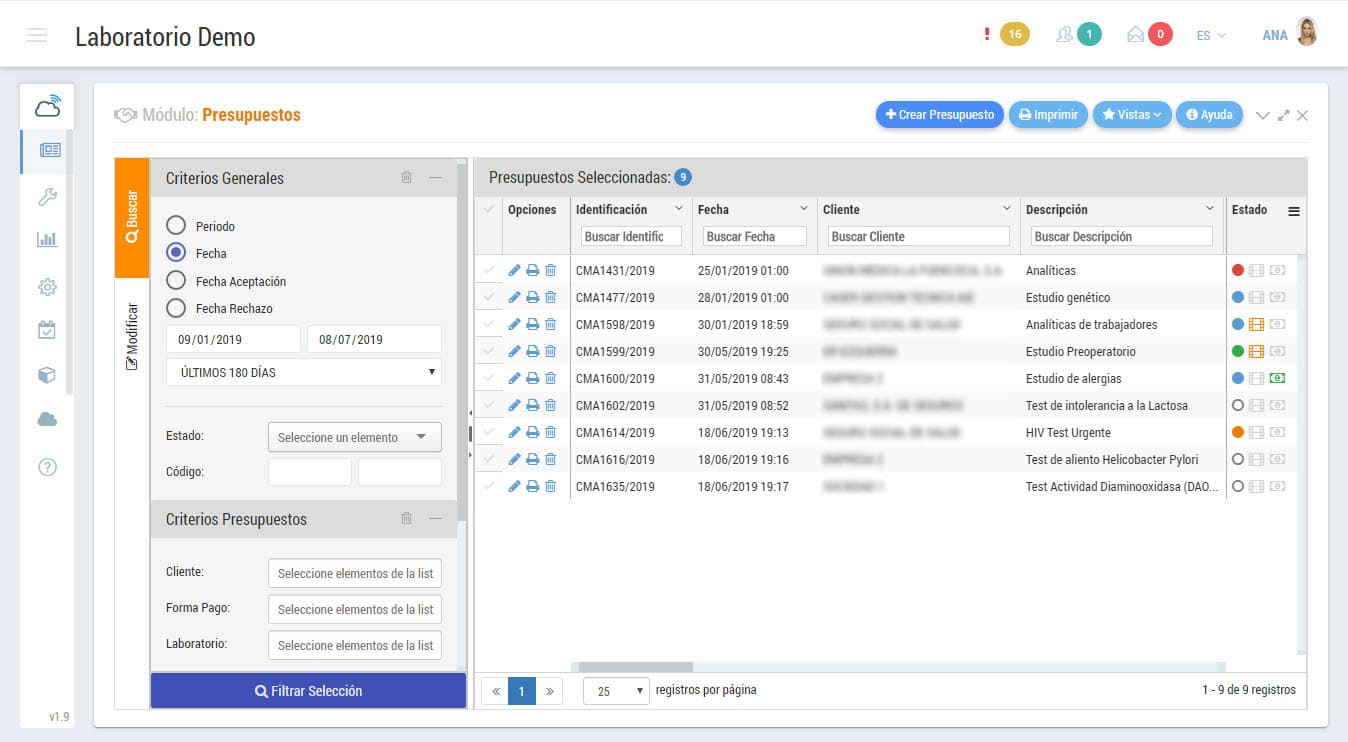Open the box package sidebar icon
This screenshot has width=1348, height=742.
tap(47, 375)
